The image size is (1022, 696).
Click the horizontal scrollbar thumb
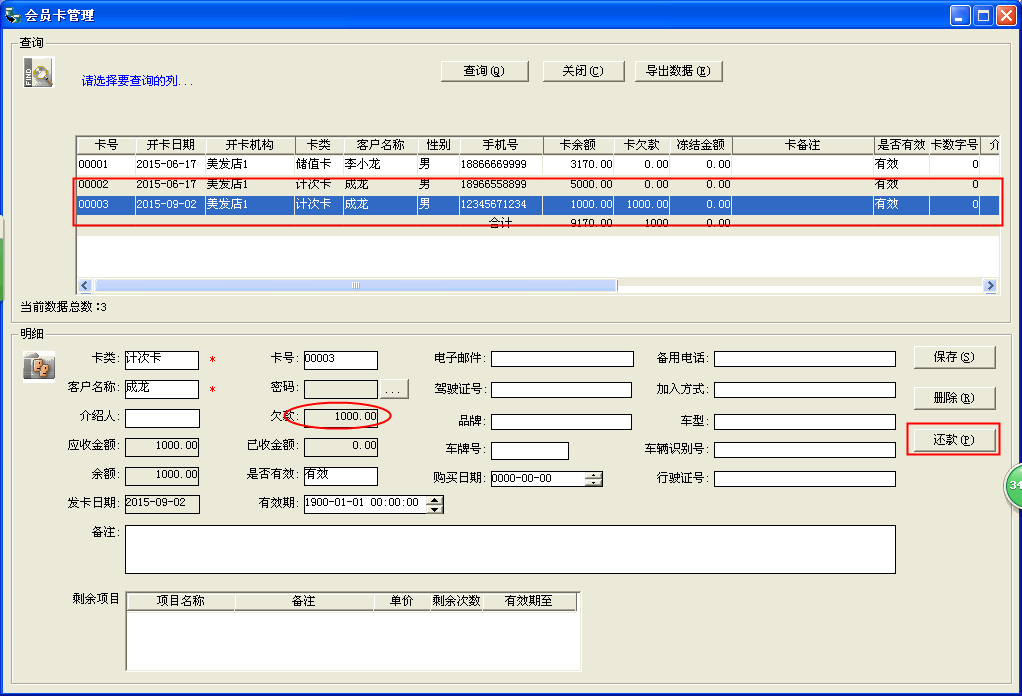coord(355,285)
